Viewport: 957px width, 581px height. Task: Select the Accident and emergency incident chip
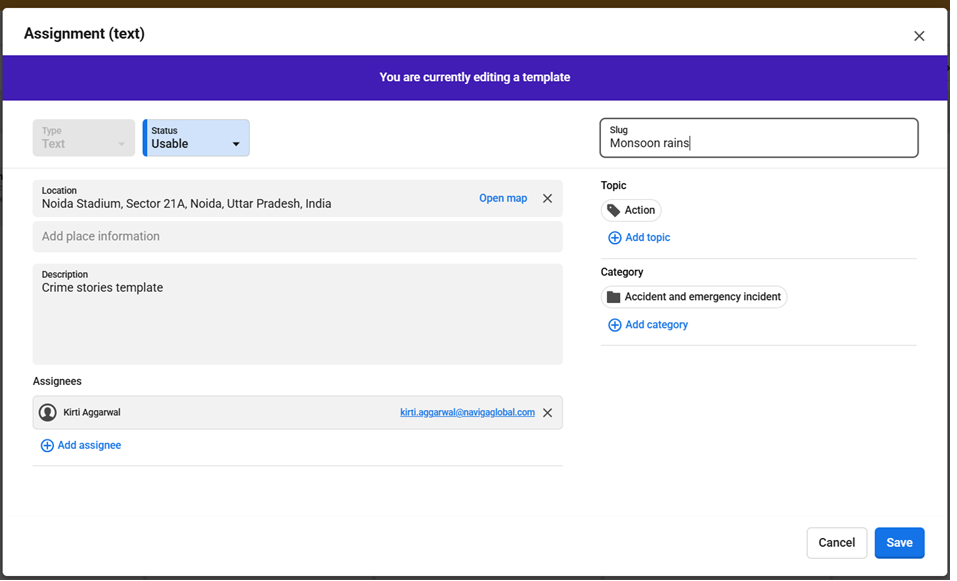[x=704, y=297]
